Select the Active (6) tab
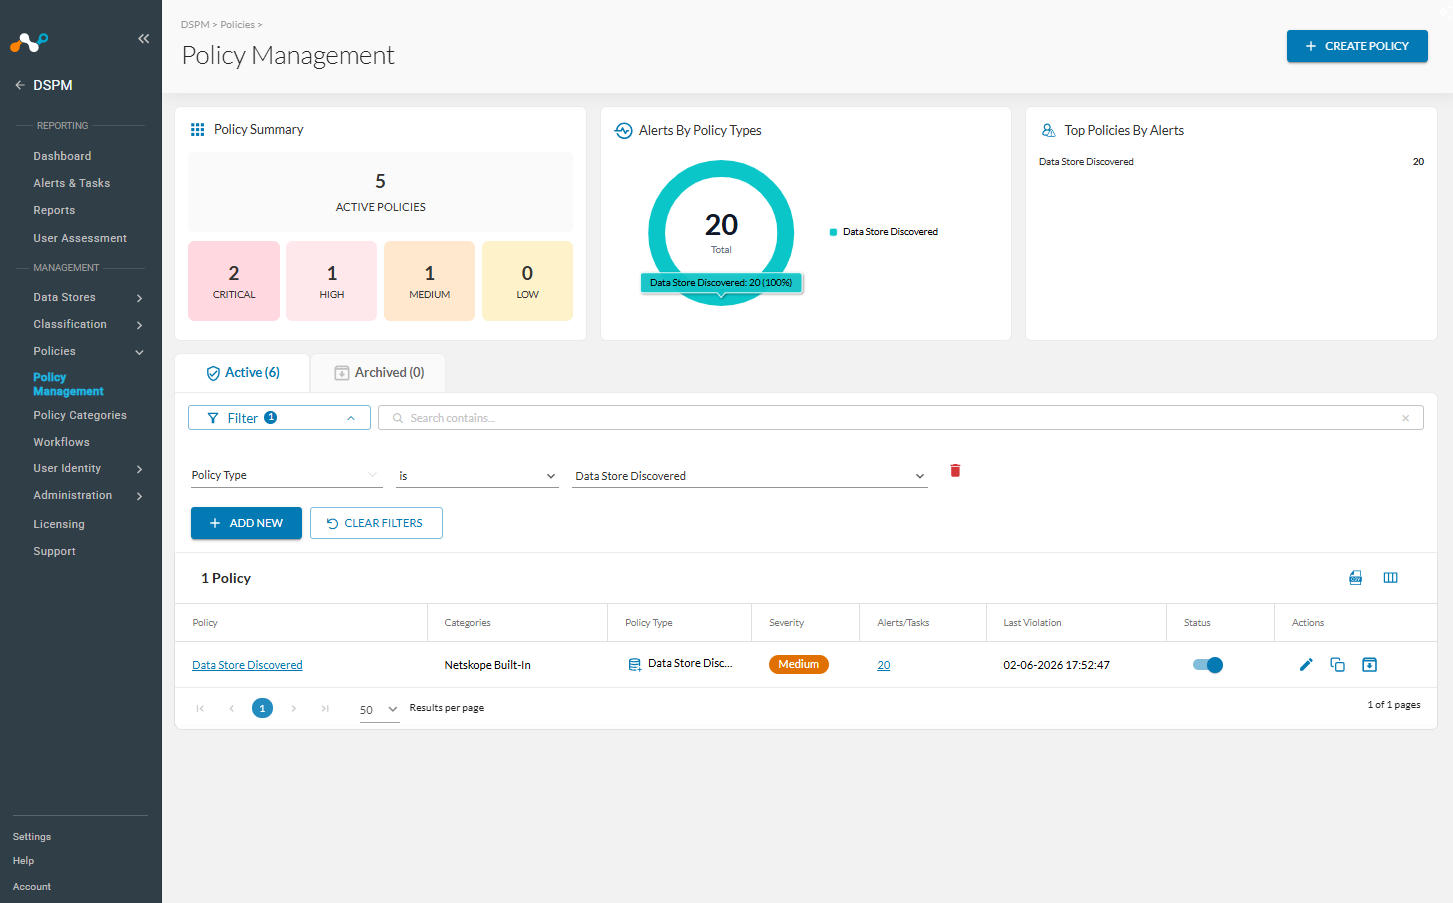Screen dimensions: 1453x903 (242, 373)
